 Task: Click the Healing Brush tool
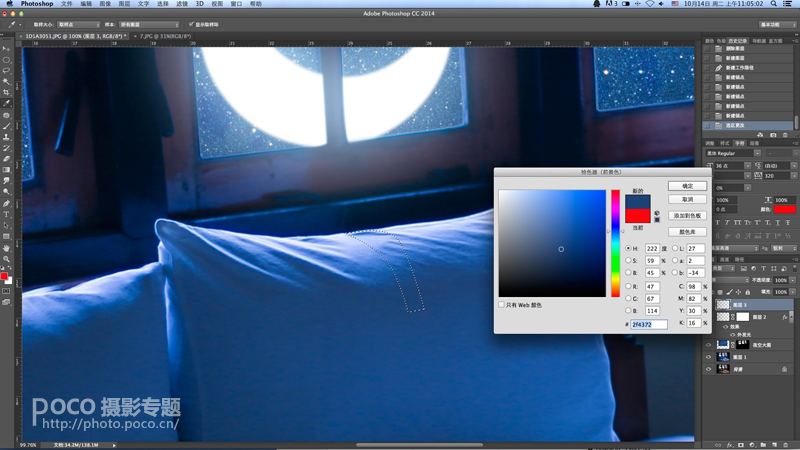(x=6, y=115)
